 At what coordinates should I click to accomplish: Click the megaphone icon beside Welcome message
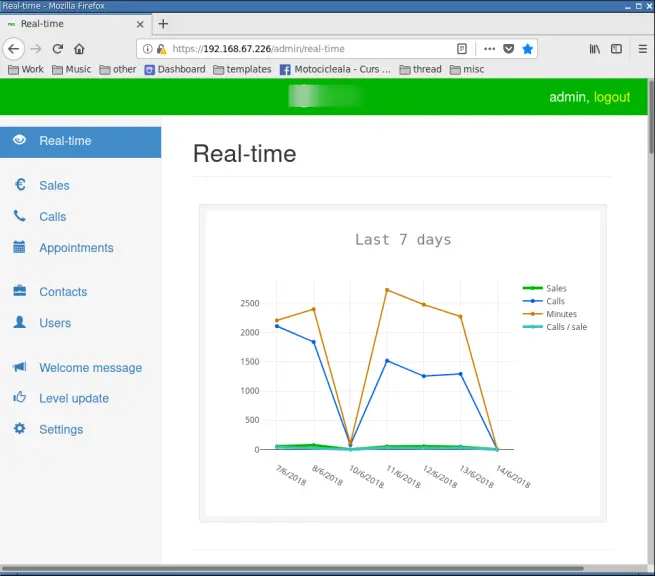19,368
